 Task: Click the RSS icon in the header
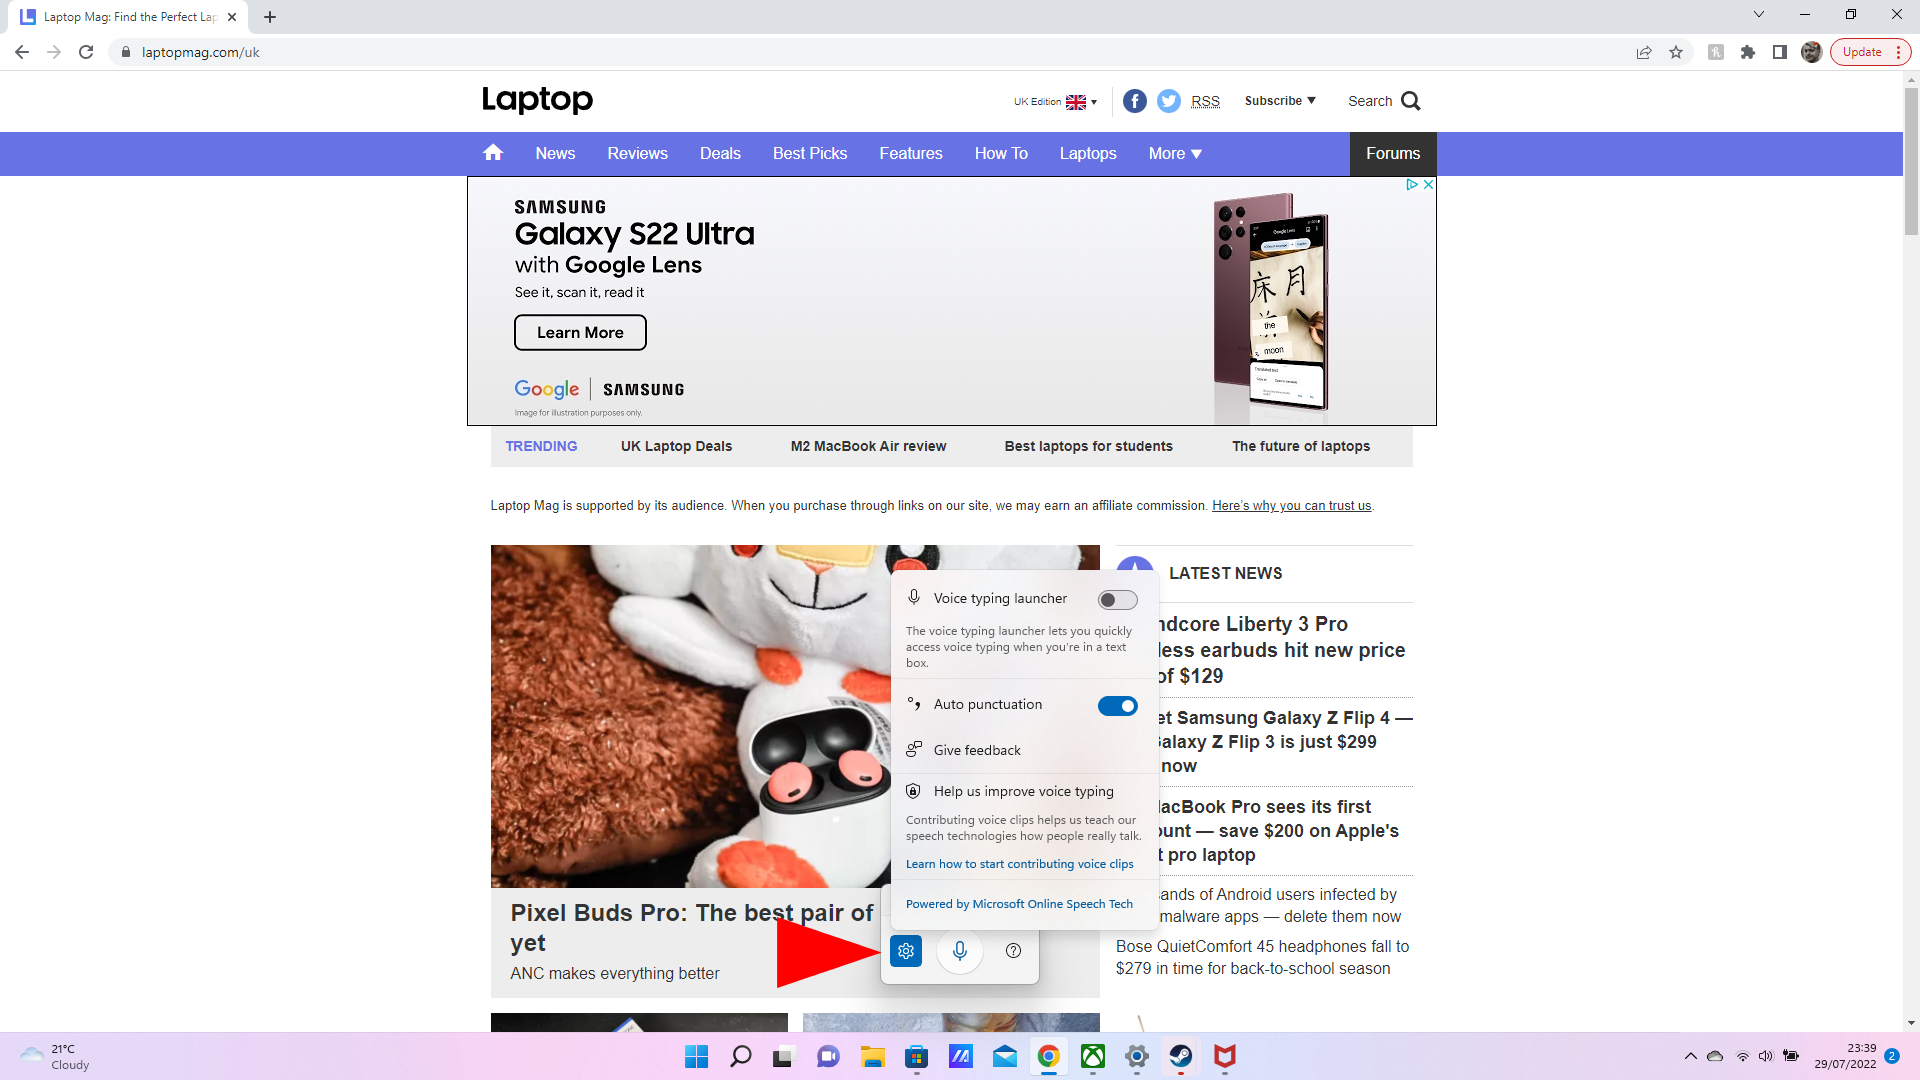[1203, 100]
